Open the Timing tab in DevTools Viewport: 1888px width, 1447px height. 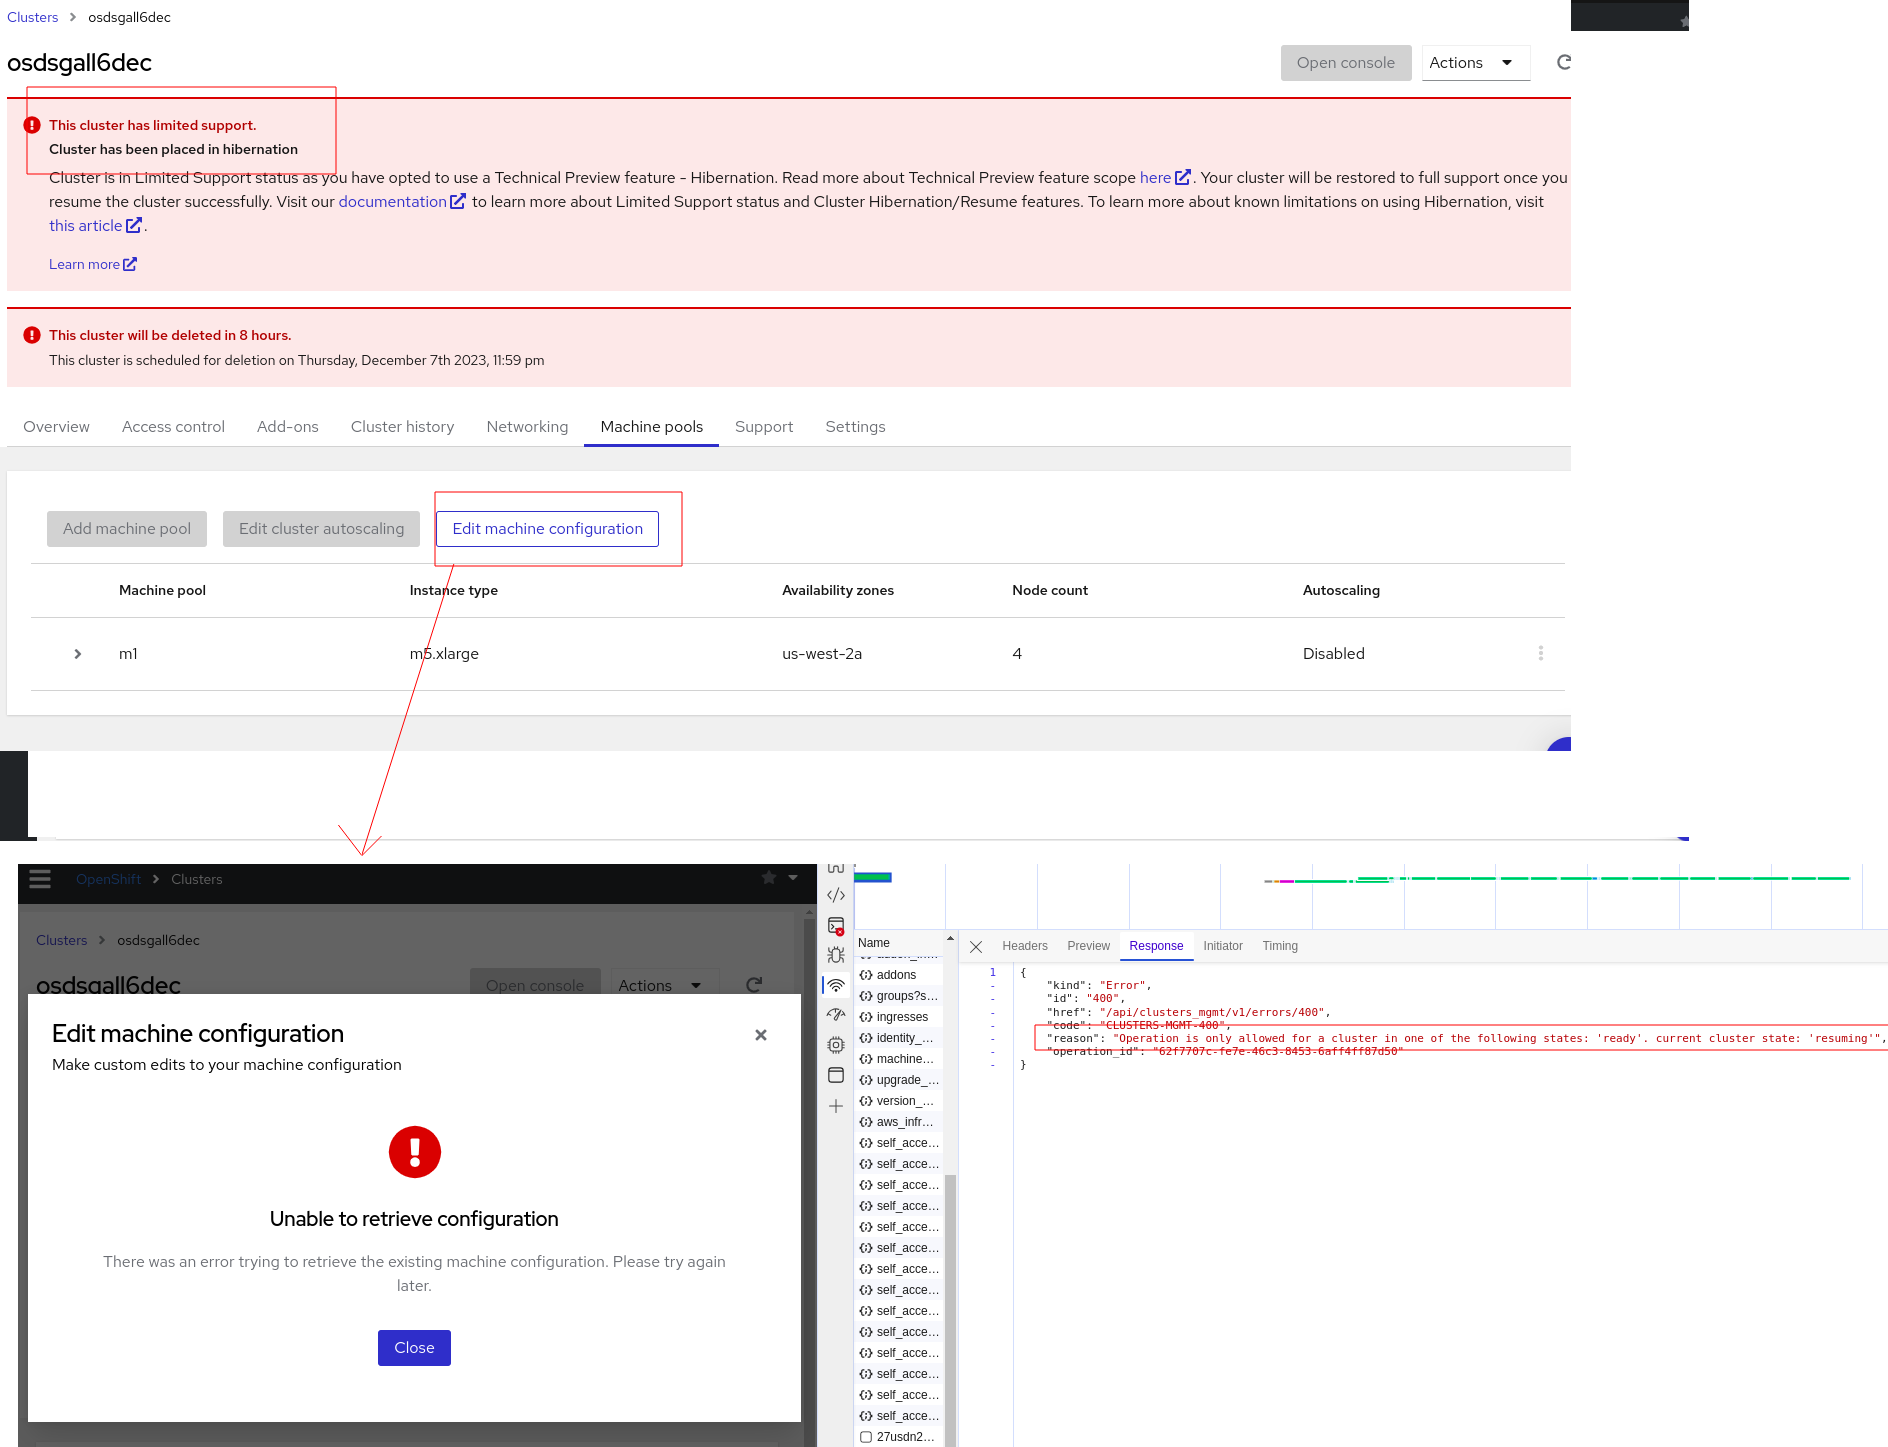point(1280,946)
